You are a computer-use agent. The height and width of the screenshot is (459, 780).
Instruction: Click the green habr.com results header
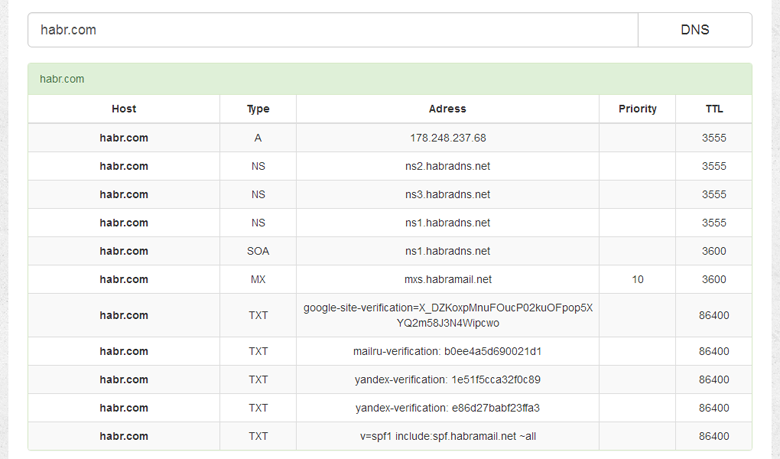coord(389,79)
